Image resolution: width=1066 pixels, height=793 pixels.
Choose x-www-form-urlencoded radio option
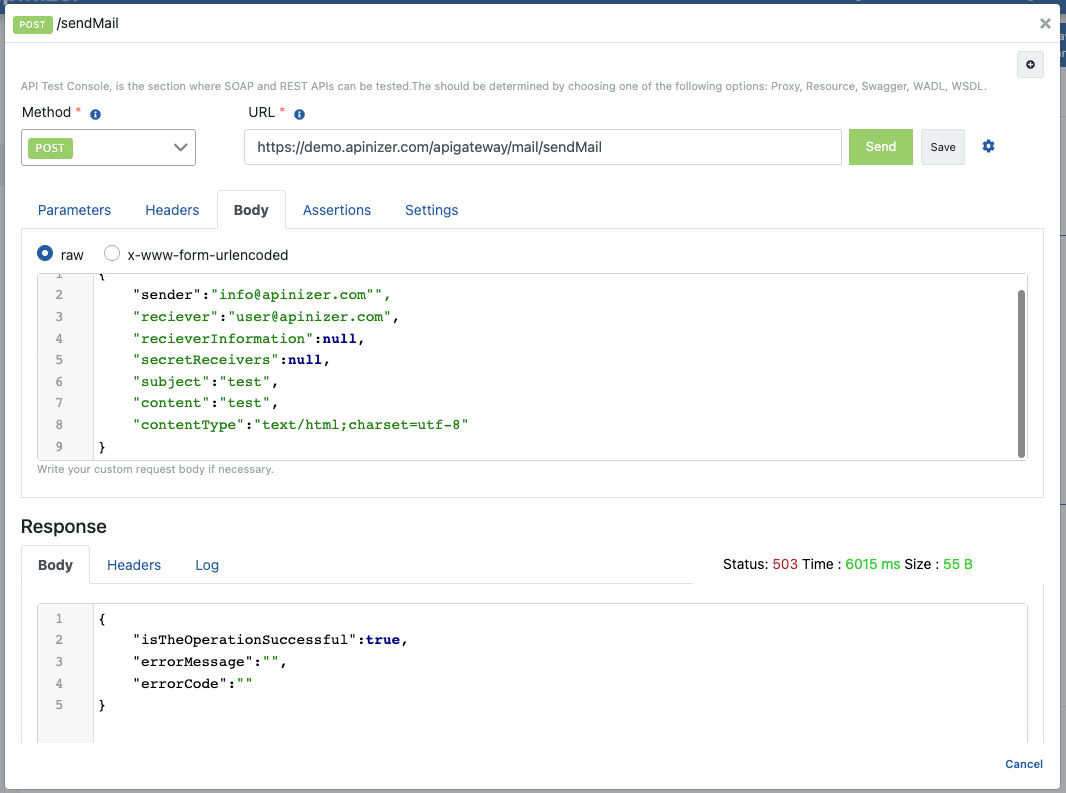[112, 254]
